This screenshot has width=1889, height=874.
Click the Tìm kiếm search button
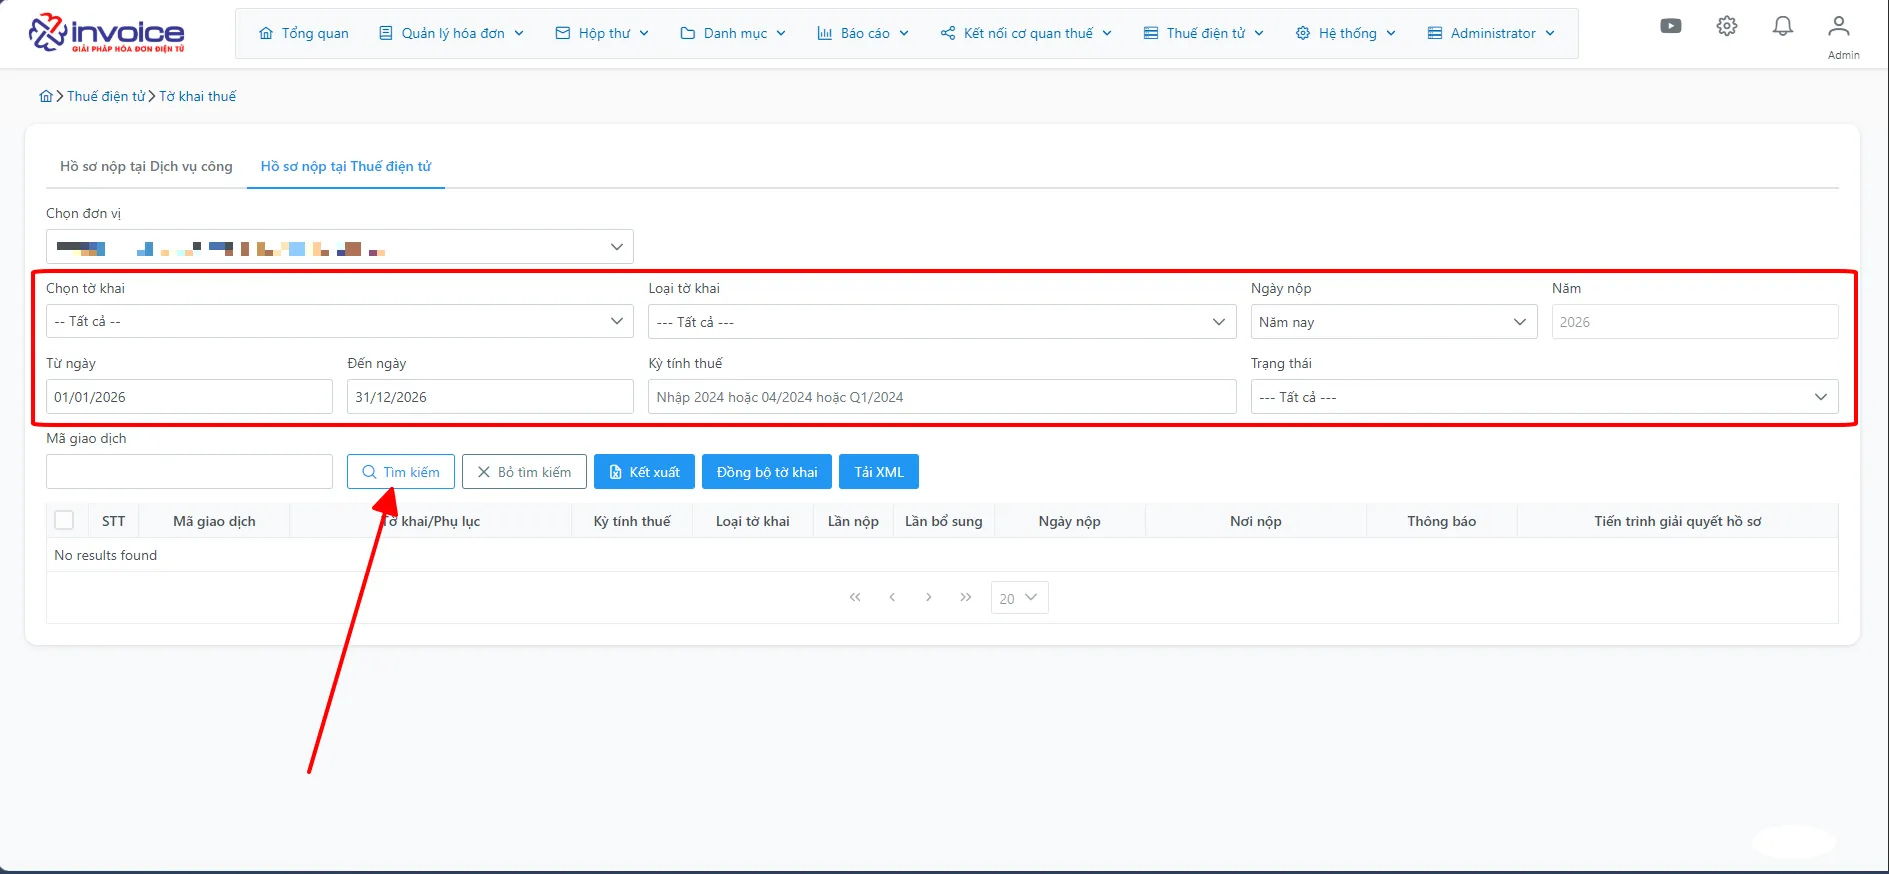click(401, 472)
